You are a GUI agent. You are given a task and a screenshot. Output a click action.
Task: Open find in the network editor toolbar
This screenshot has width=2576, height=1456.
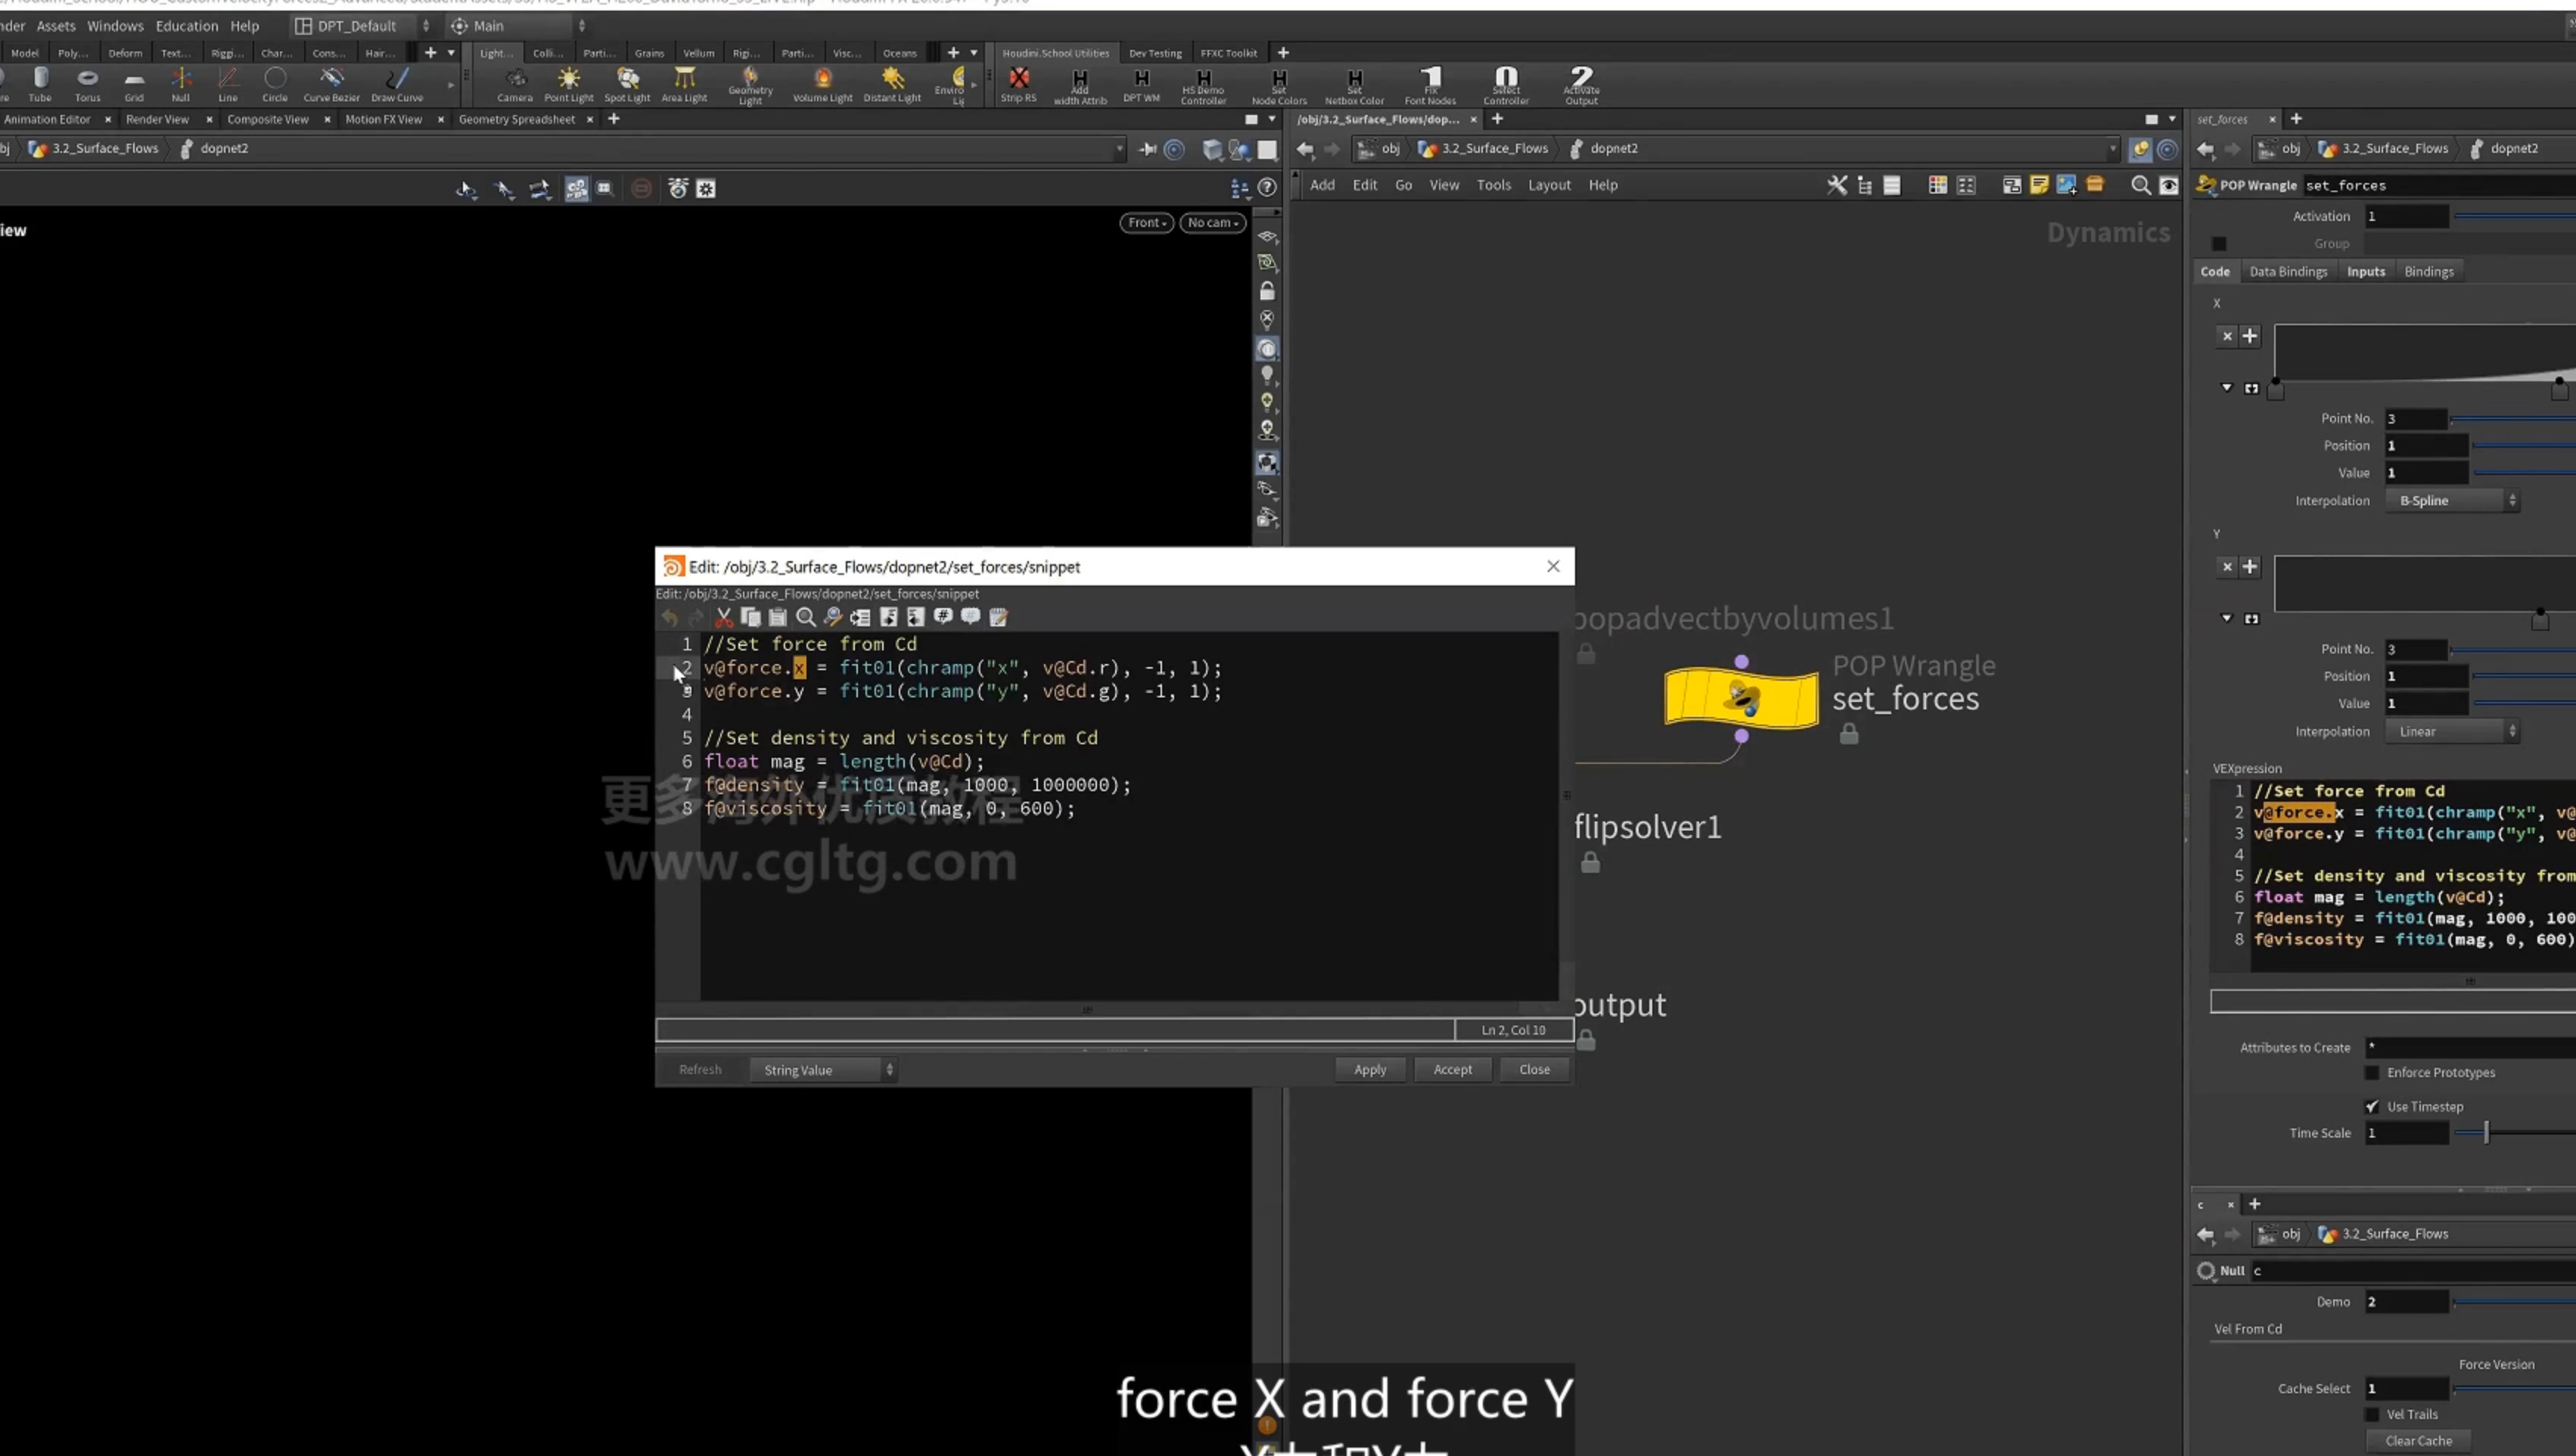(x=2140, y=185)
